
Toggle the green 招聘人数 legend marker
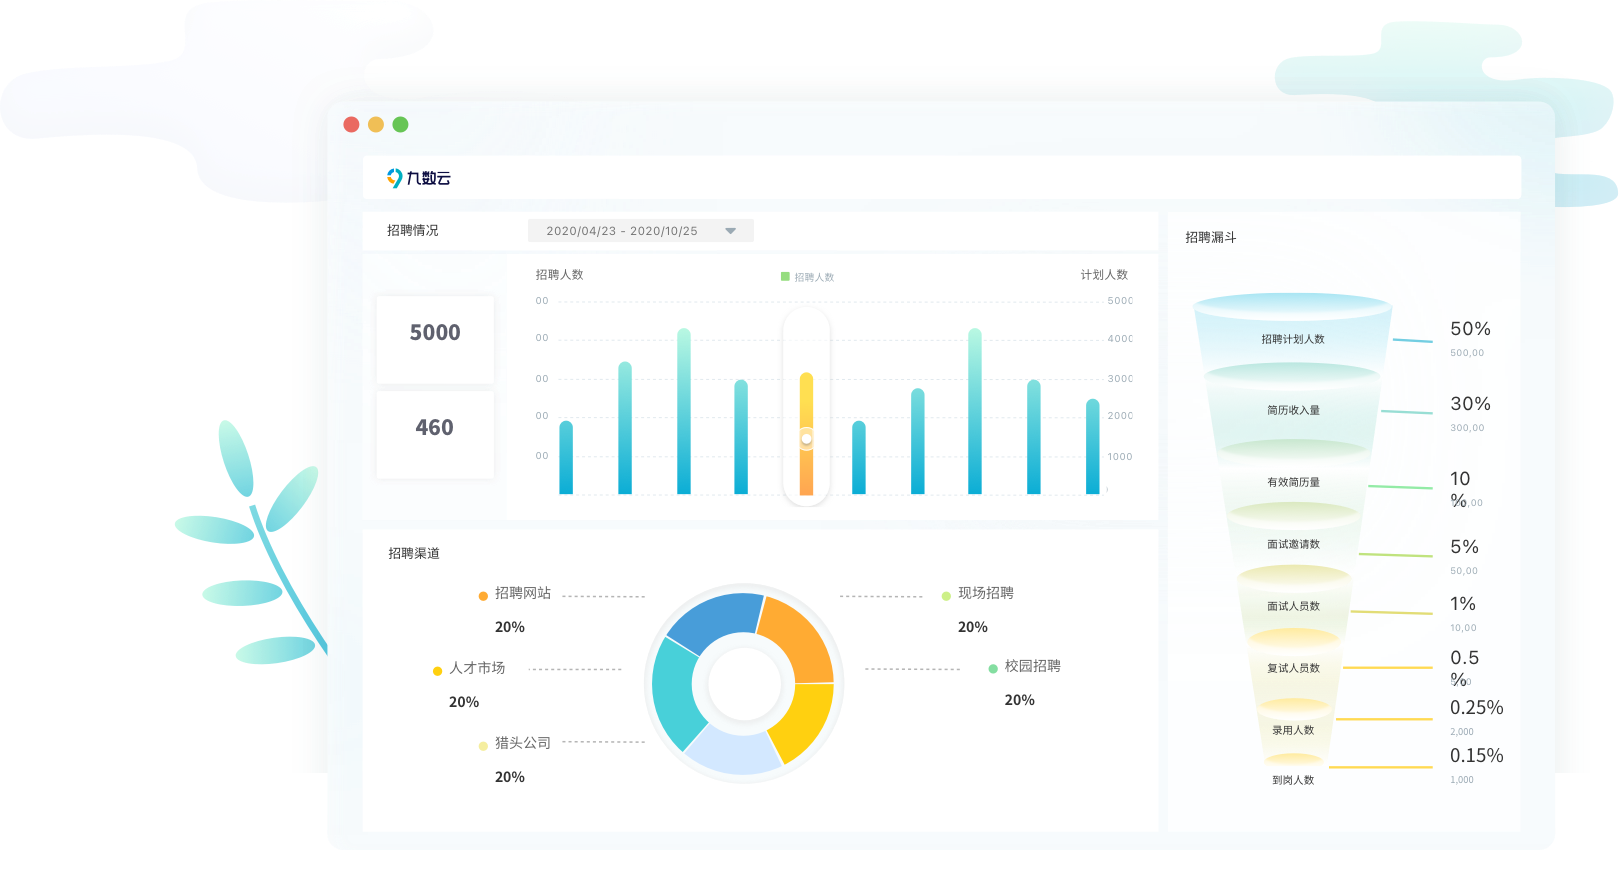click(x=785, y=277)
